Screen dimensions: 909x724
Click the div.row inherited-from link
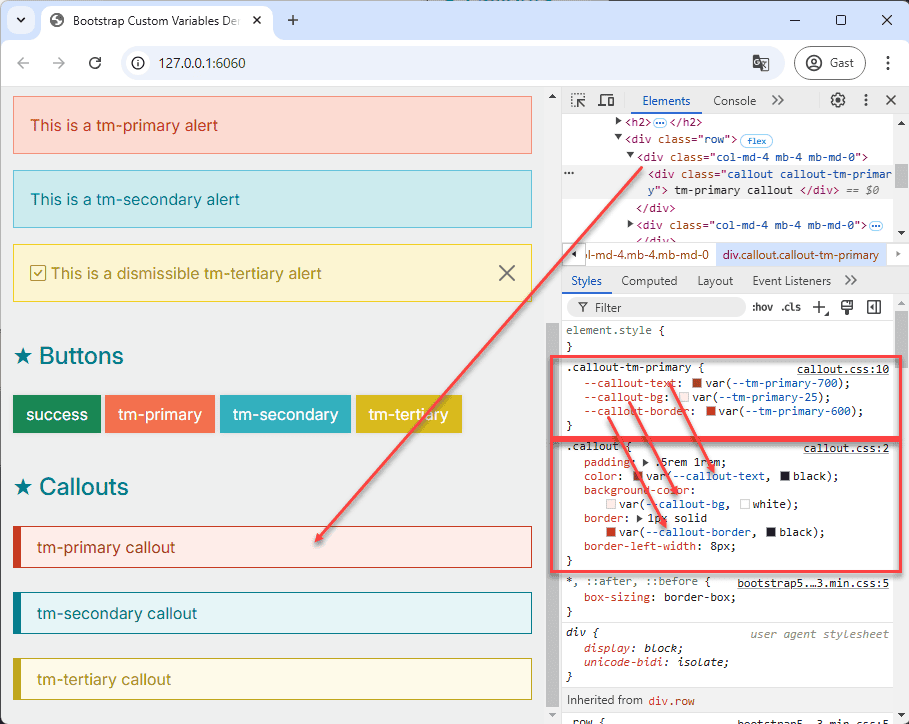tap(671, 701)
